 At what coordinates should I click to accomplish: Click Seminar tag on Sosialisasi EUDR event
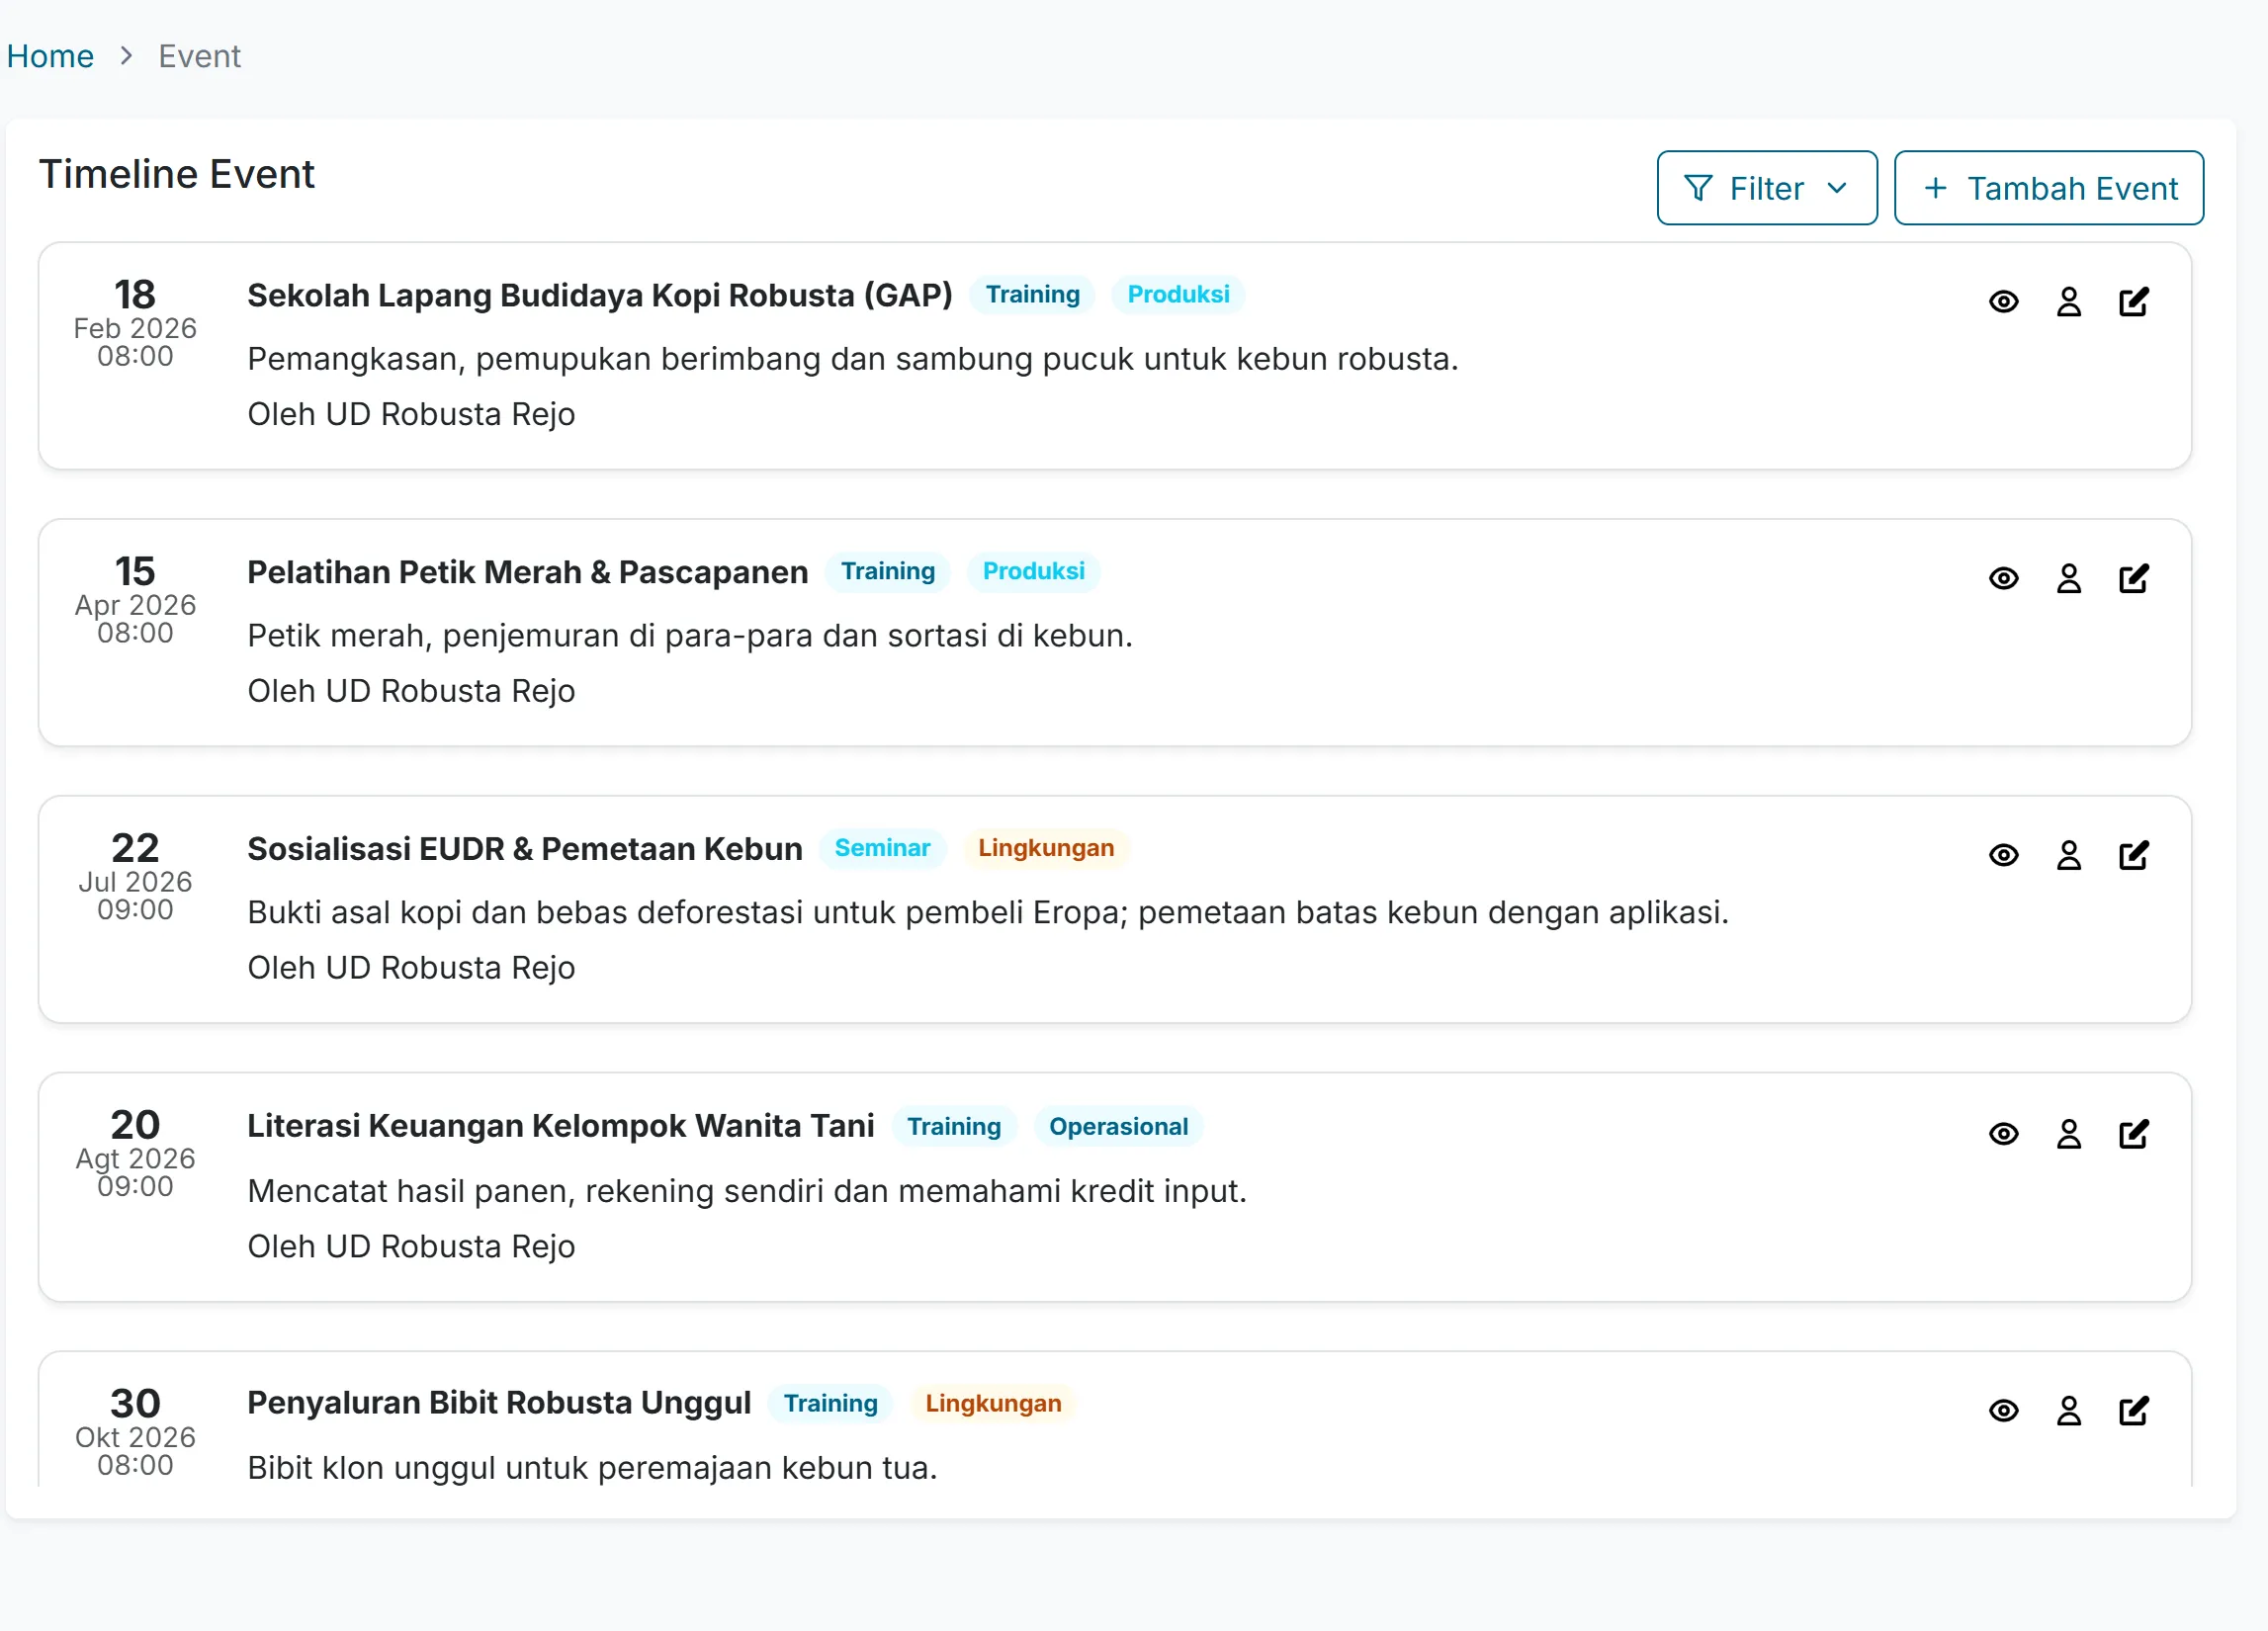(882, 848)
